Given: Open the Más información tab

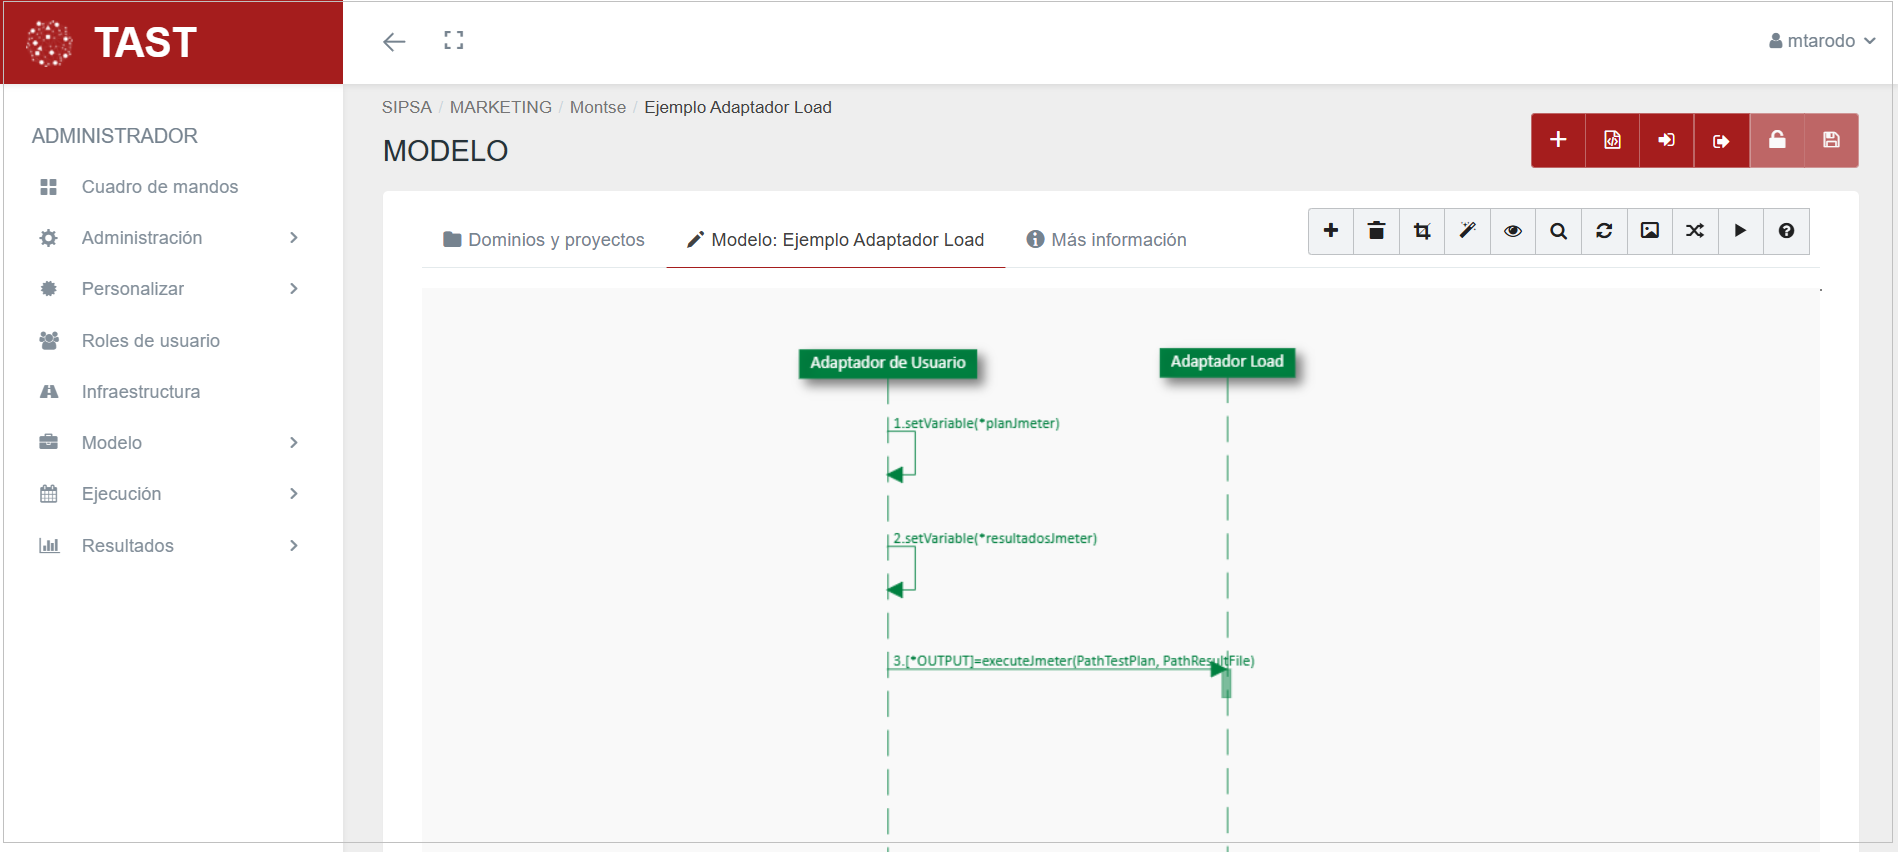Looking at the screenshot, I should [1106, 240].
